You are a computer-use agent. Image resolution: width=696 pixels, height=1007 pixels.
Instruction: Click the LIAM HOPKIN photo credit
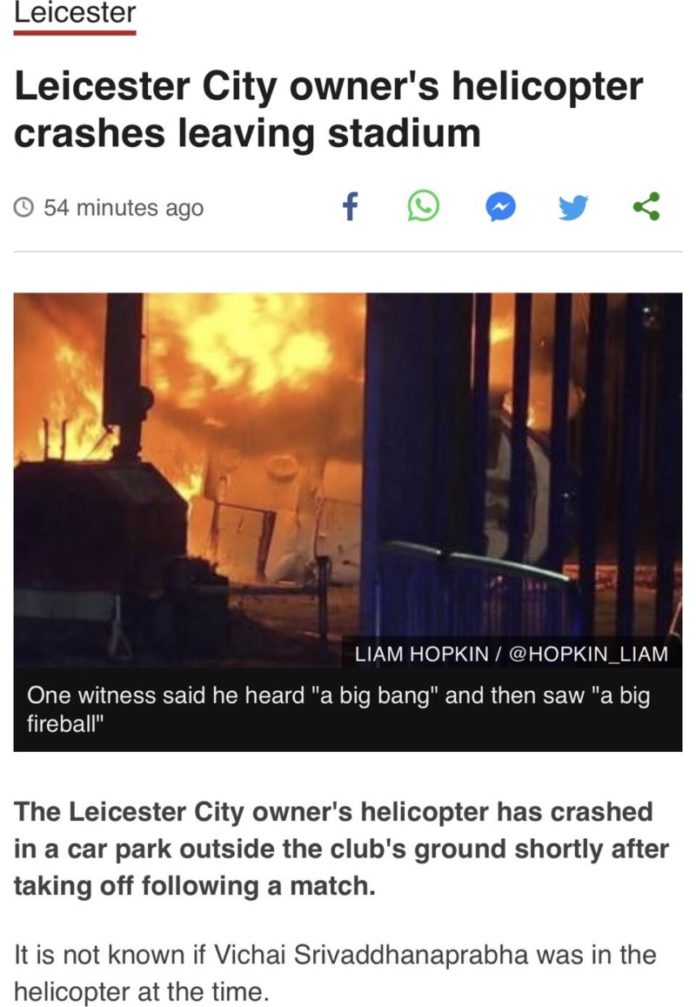tap(511, 654)
